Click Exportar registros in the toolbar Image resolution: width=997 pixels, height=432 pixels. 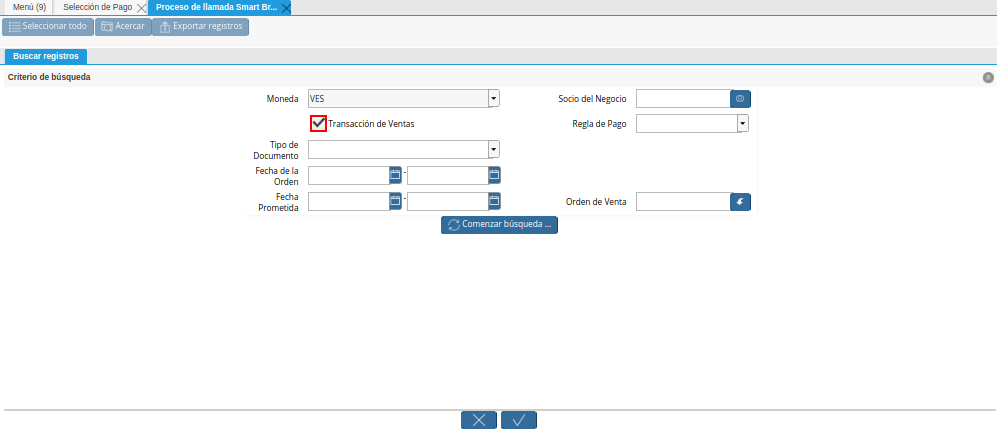point(201,27)
